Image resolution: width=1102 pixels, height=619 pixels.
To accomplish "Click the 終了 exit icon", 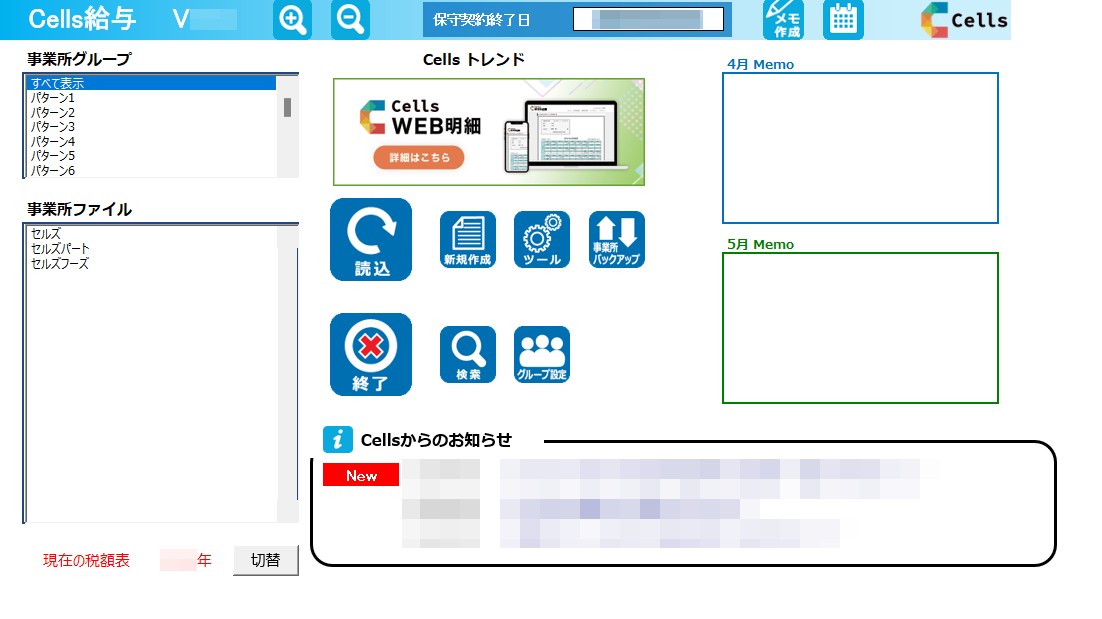I will [x=371, y=355].
